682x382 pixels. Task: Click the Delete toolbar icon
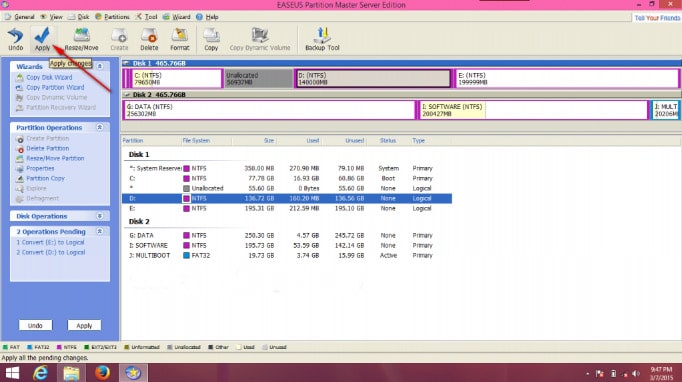149,39
